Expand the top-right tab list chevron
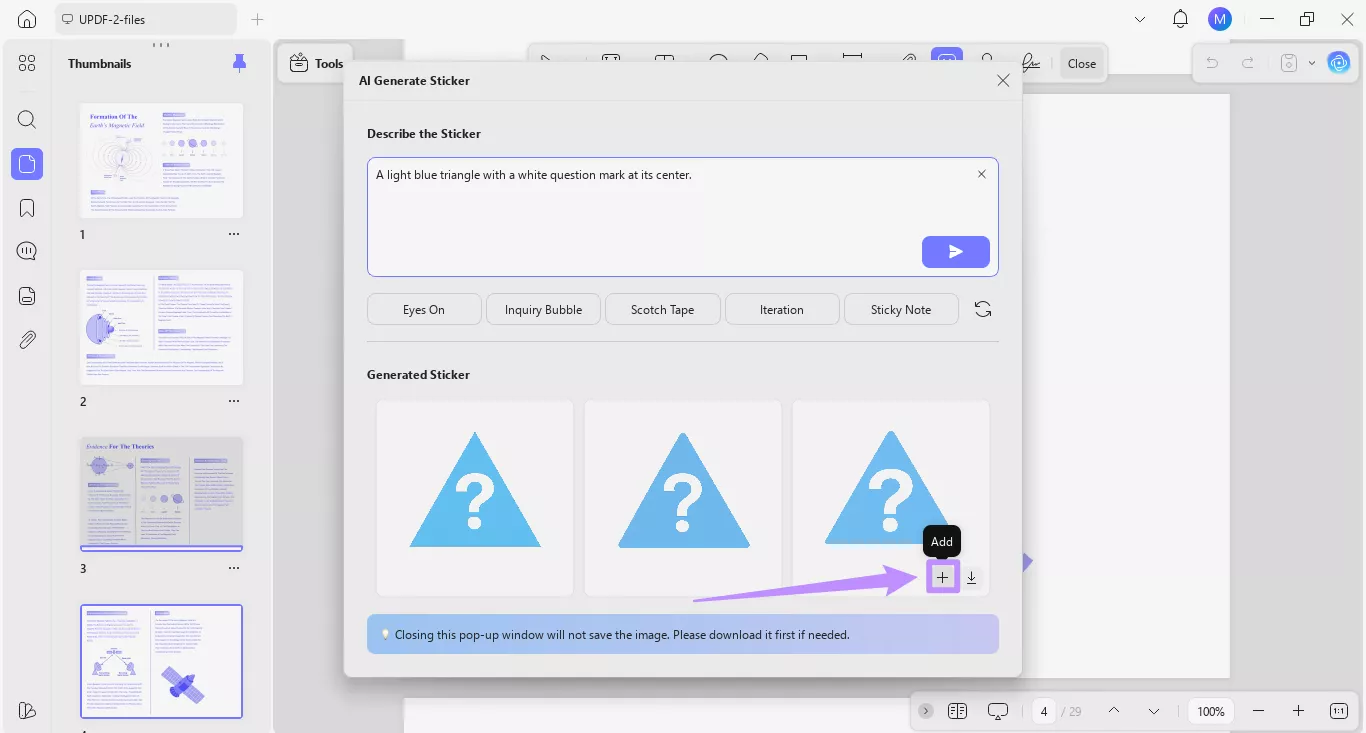1366x733 pixels. pyautogui.click(x=1140, y=19)
